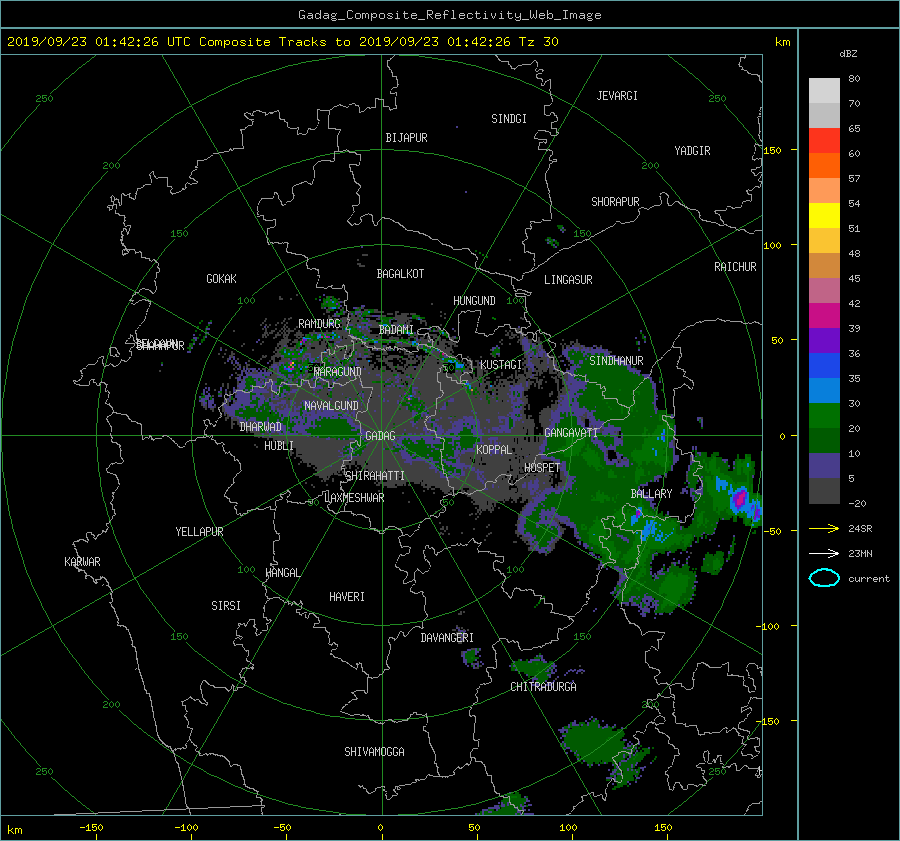Click the GANGAVATI city label

point(571,433)
